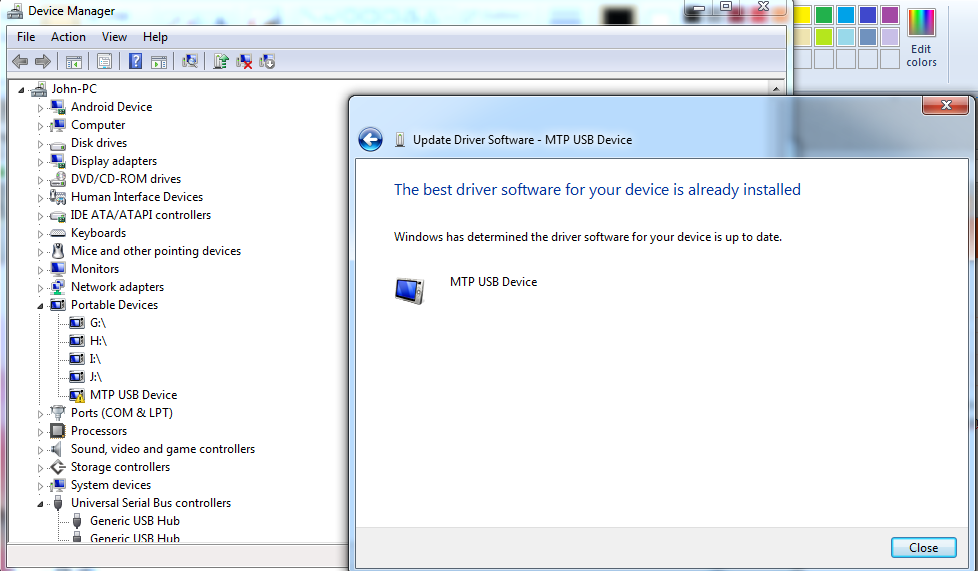978x571 pixels.
Task: Click Scan for hardware changes icon
Action: (190, 61)
